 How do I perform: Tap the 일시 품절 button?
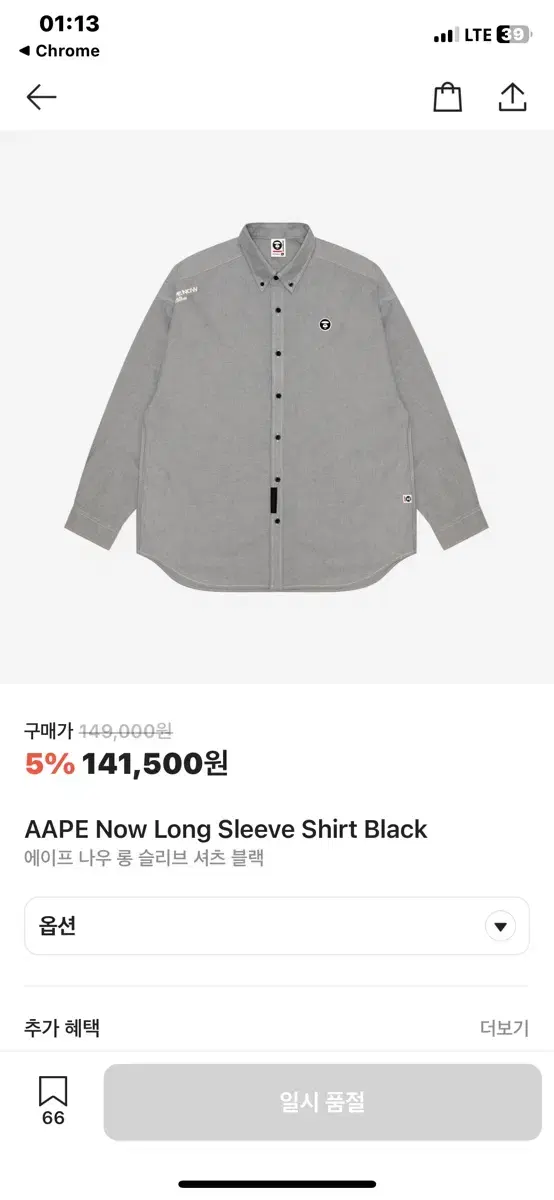[323, 1102]
